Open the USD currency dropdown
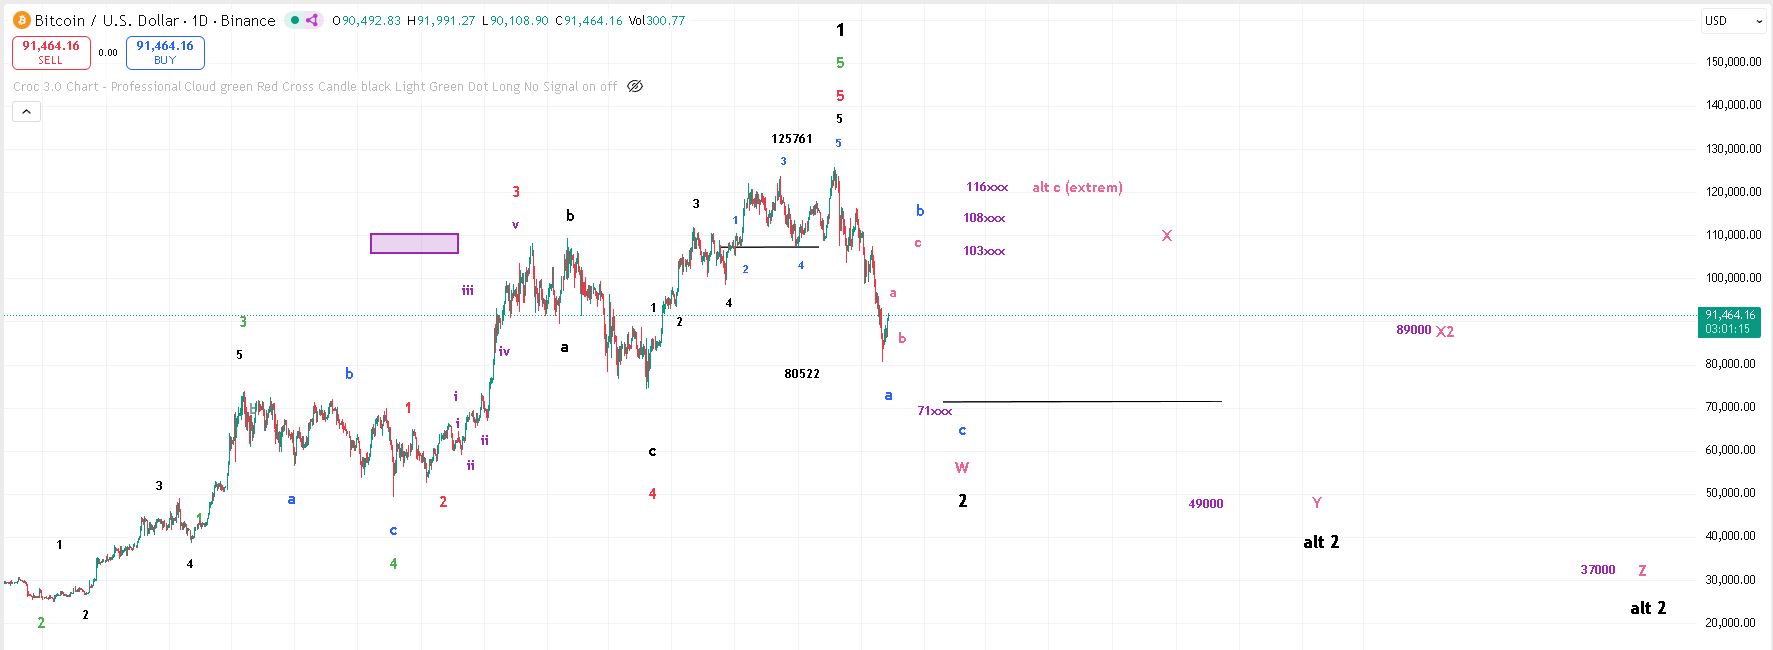 pos(1734,20)
